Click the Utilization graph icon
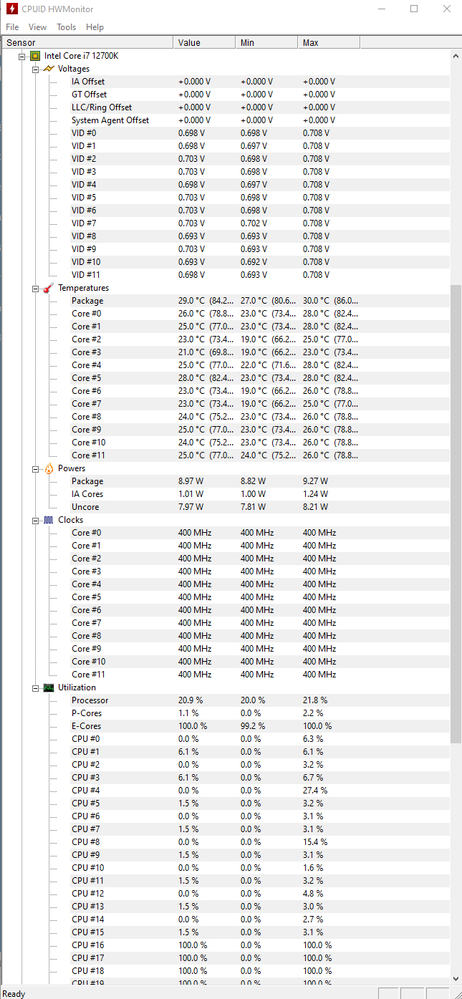 tap(48, 687)
